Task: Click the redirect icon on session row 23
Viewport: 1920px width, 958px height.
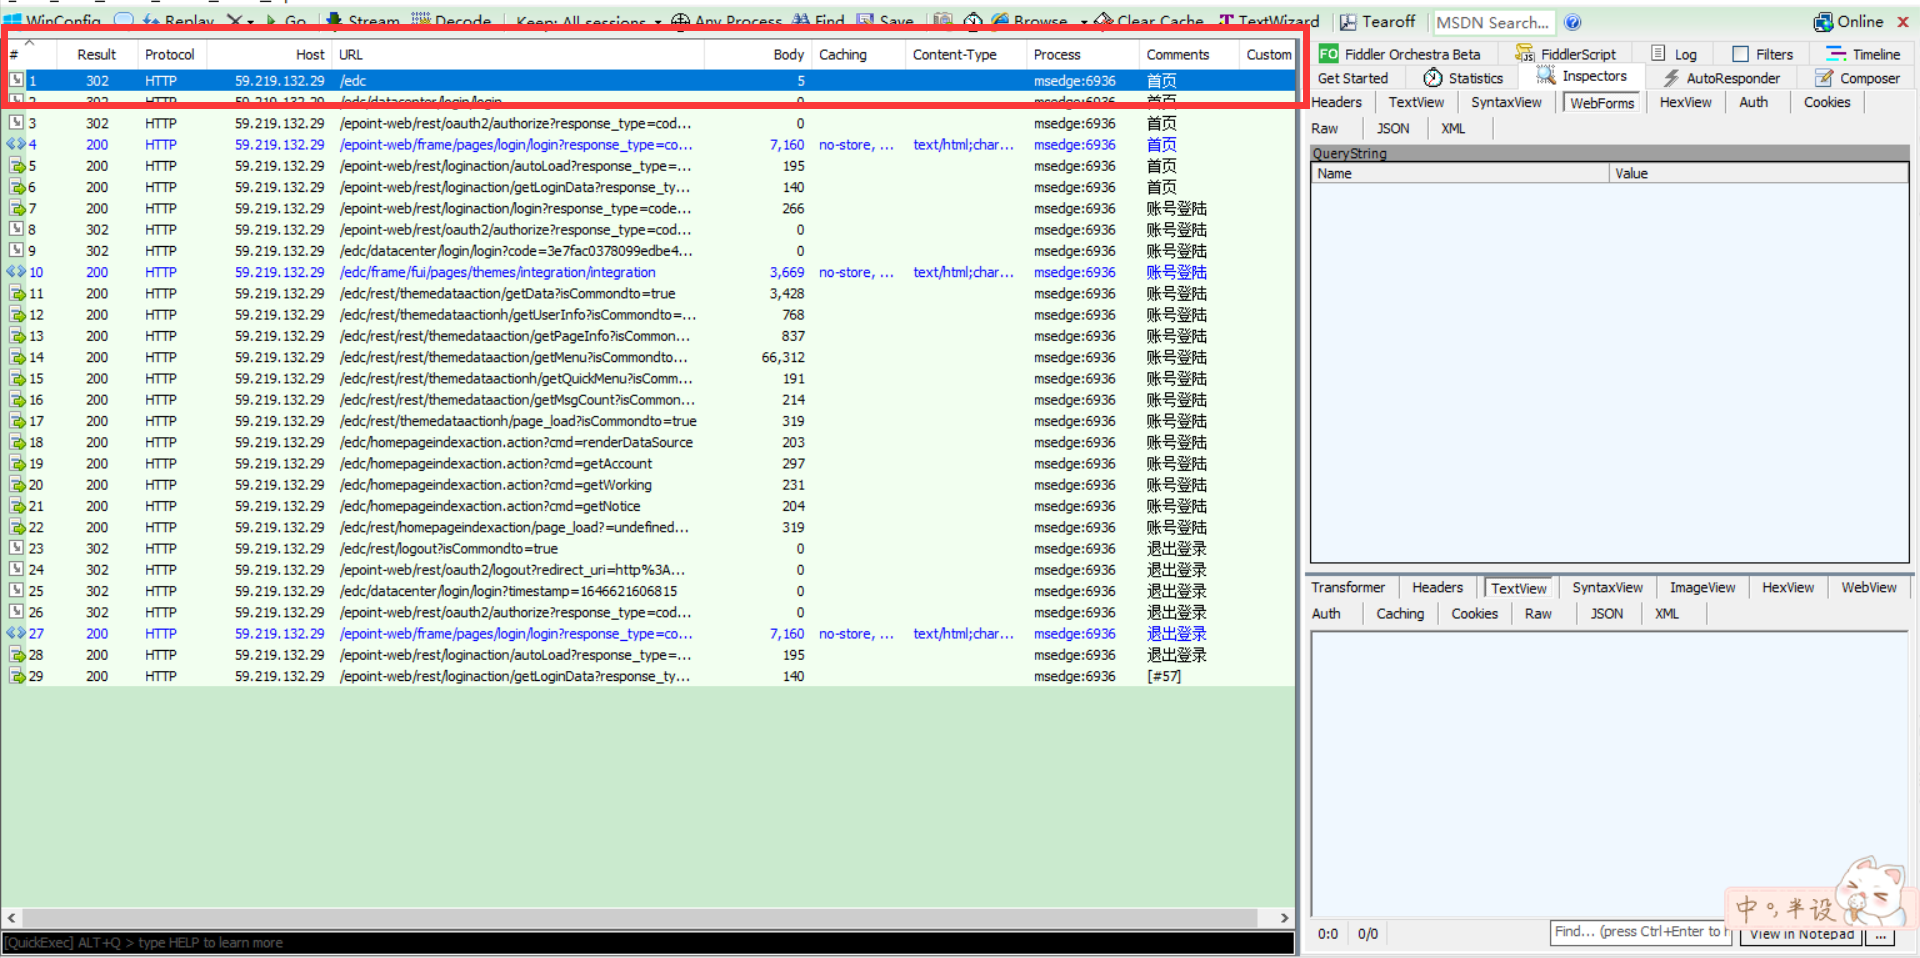Action: (x=17, y=548)
